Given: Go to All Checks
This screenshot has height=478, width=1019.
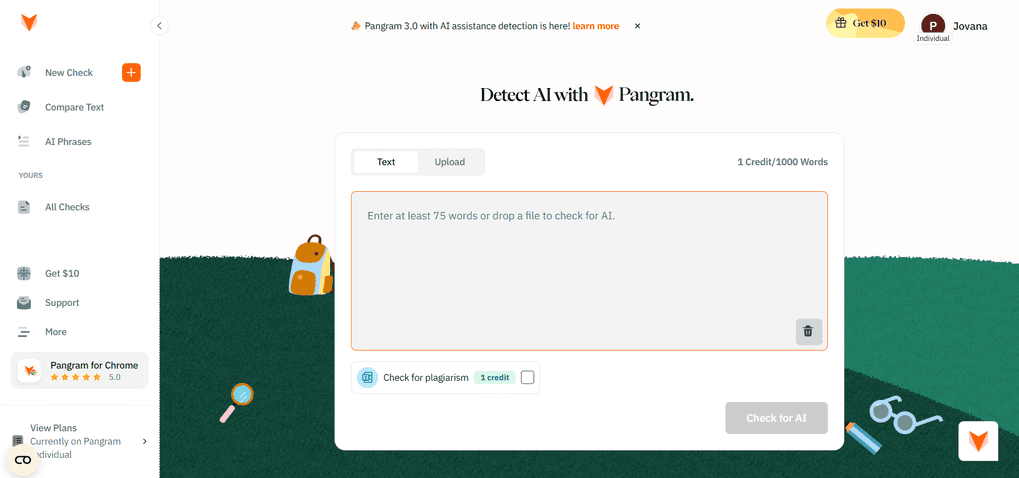Looking at the screenshot, I should [x=67, y=207].
